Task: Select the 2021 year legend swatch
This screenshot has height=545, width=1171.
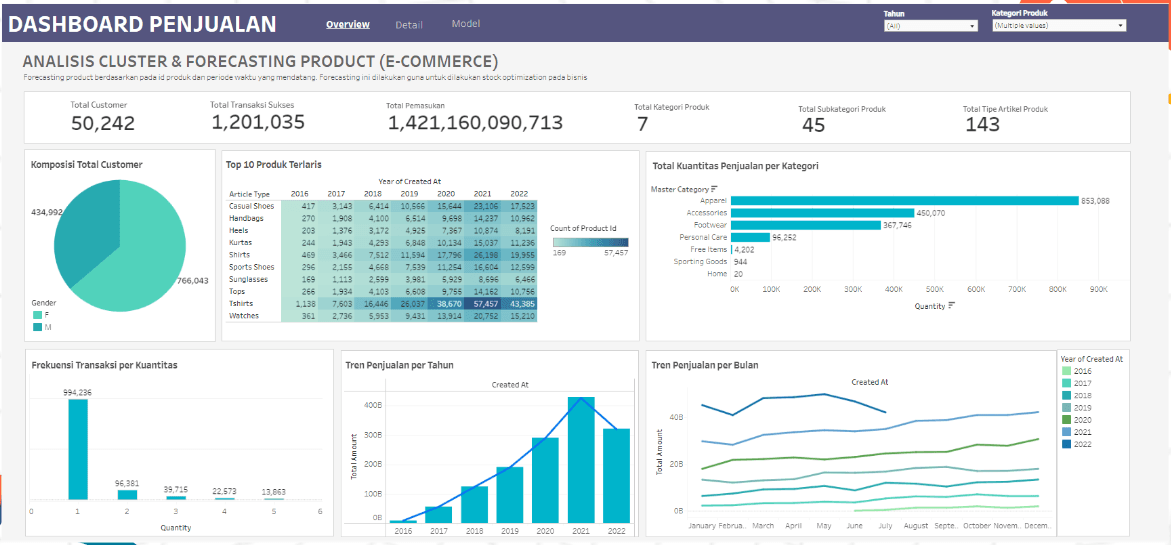Action: (x=1066, y=432)
